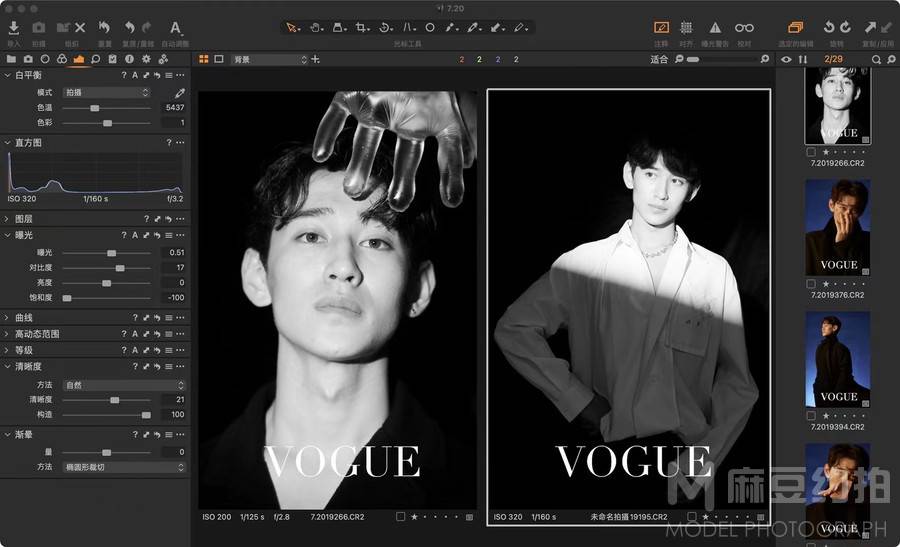900x547 pixels.
Task: Collapse the 曝光 exposure panel
Action: pyautogui.click(x=7, y=235)
